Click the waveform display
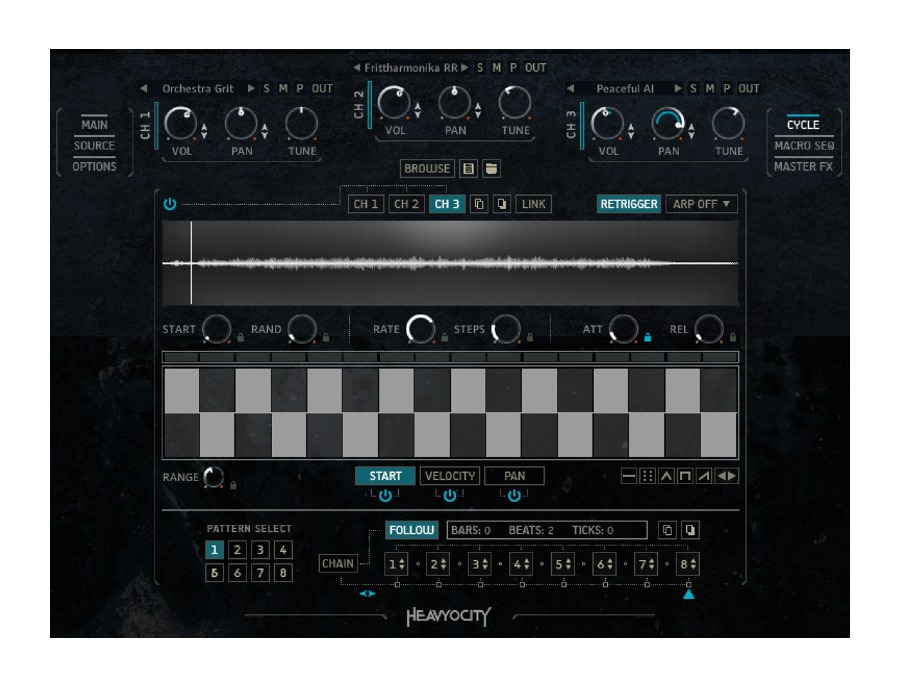The height and width of the screenshot is (687, 900). tap(450, 263)
